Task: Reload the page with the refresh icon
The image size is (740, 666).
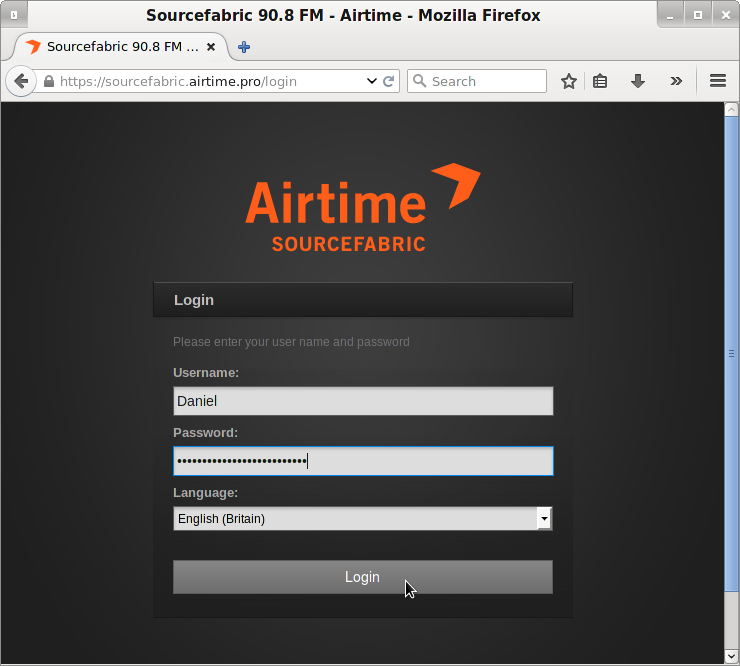Action: click(388, 81)
